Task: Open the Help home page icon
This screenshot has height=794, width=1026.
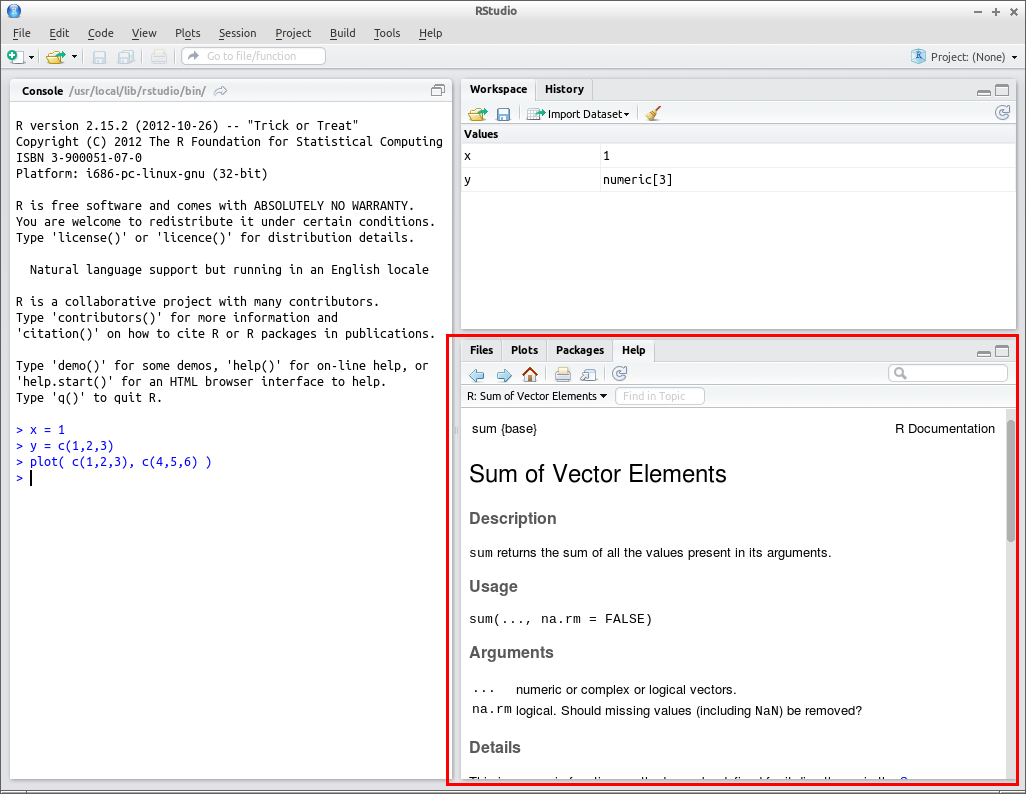Action: (530, 374)
